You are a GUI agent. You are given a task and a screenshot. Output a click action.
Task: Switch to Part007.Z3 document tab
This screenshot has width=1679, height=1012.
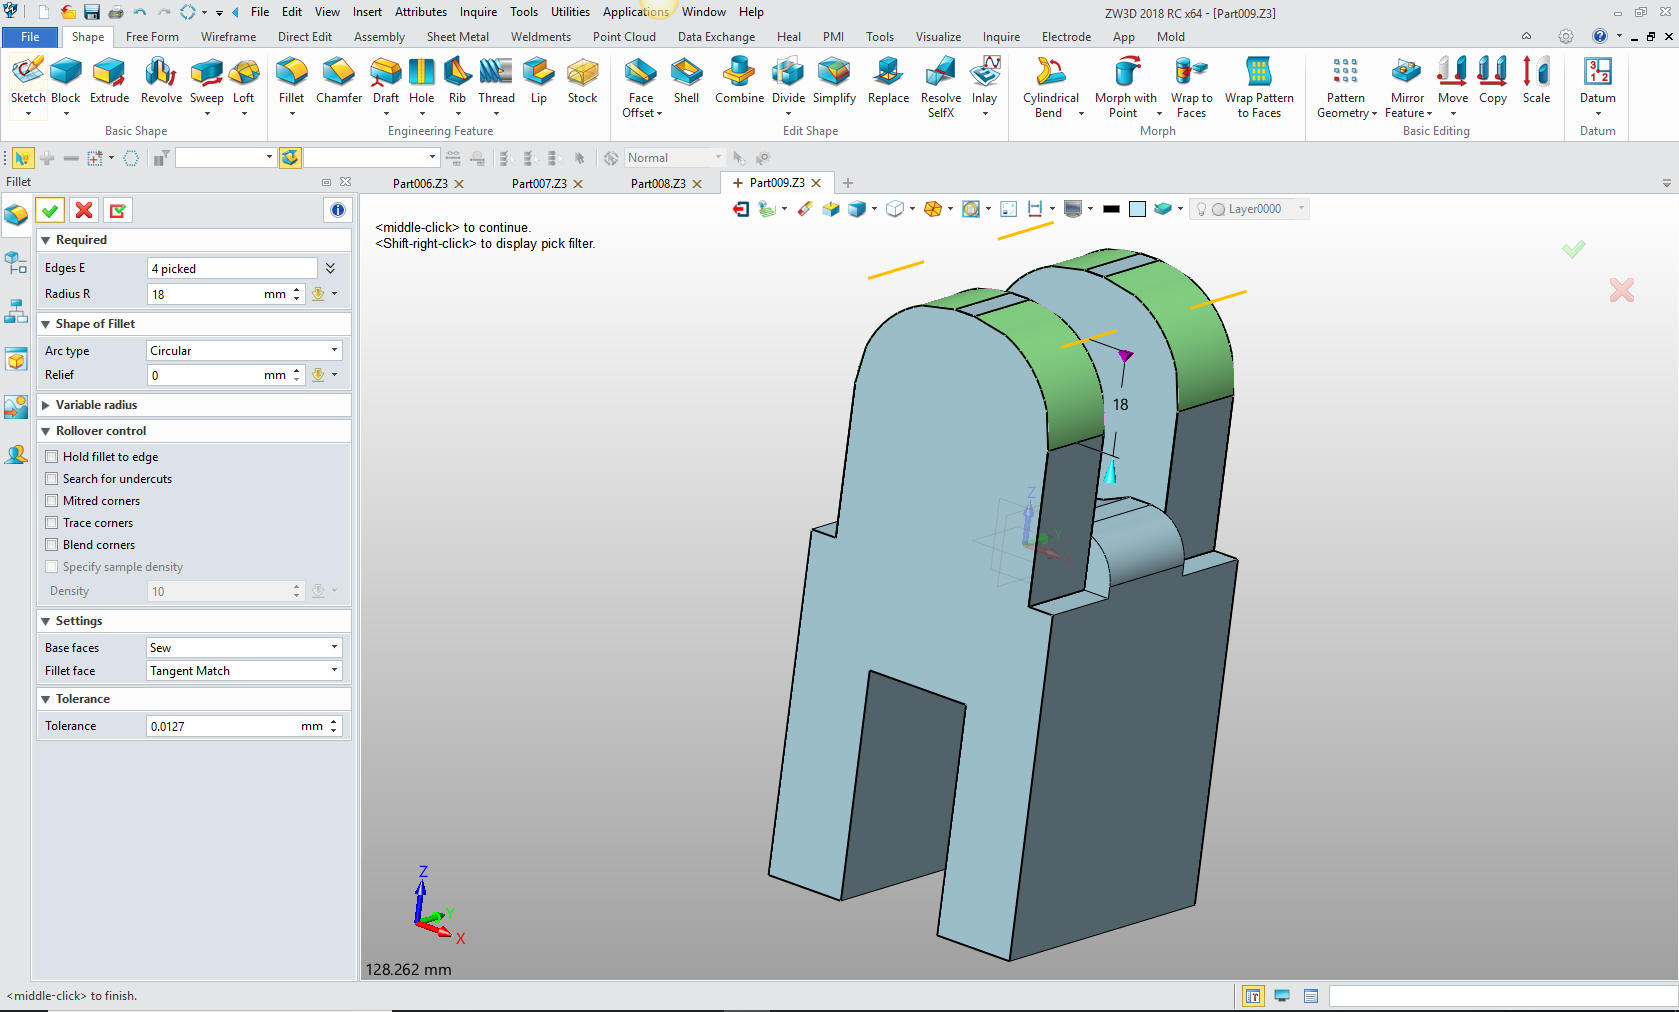point(539,184)
